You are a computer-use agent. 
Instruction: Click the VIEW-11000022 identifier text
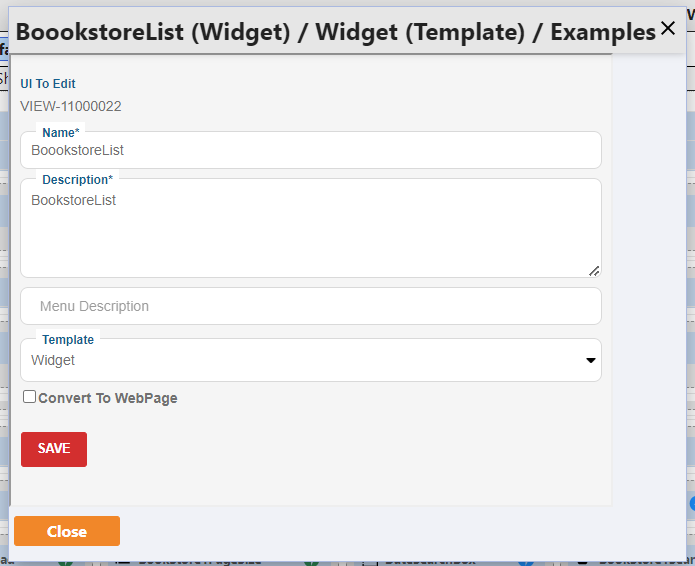pyautogui.click(x=71, y=106)
